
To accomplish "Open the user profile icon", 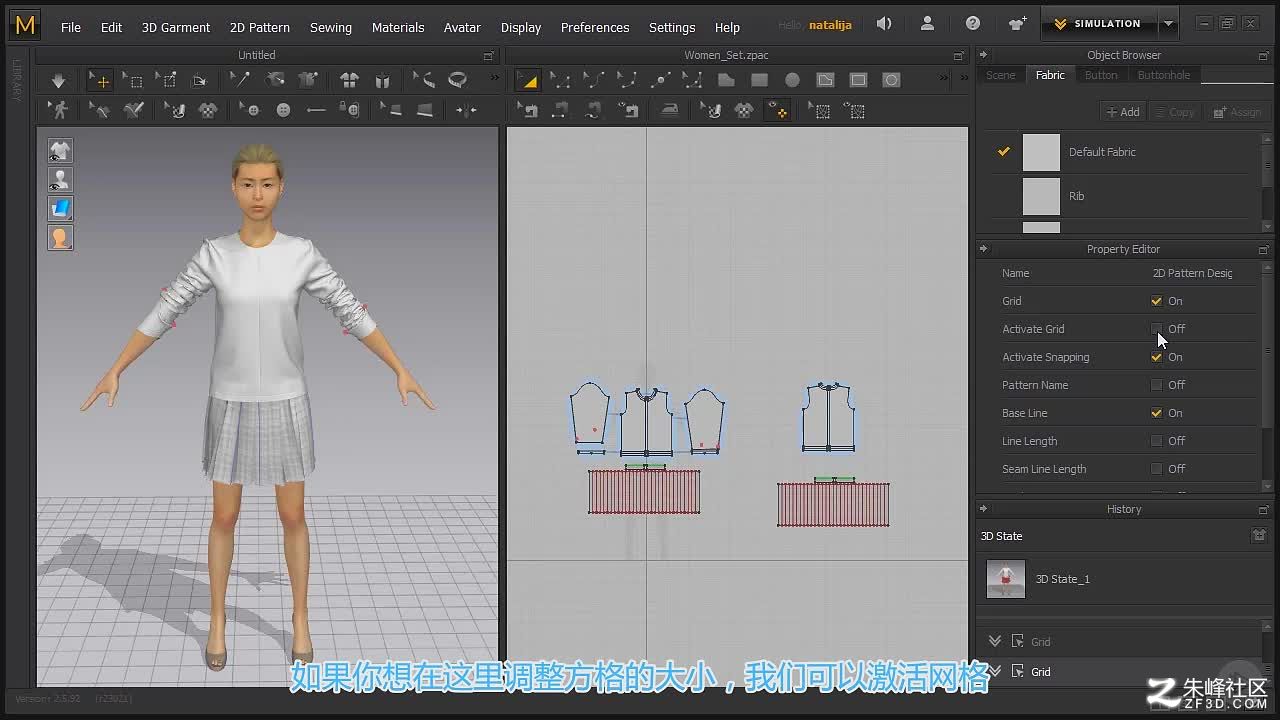I will pos(927,24).
